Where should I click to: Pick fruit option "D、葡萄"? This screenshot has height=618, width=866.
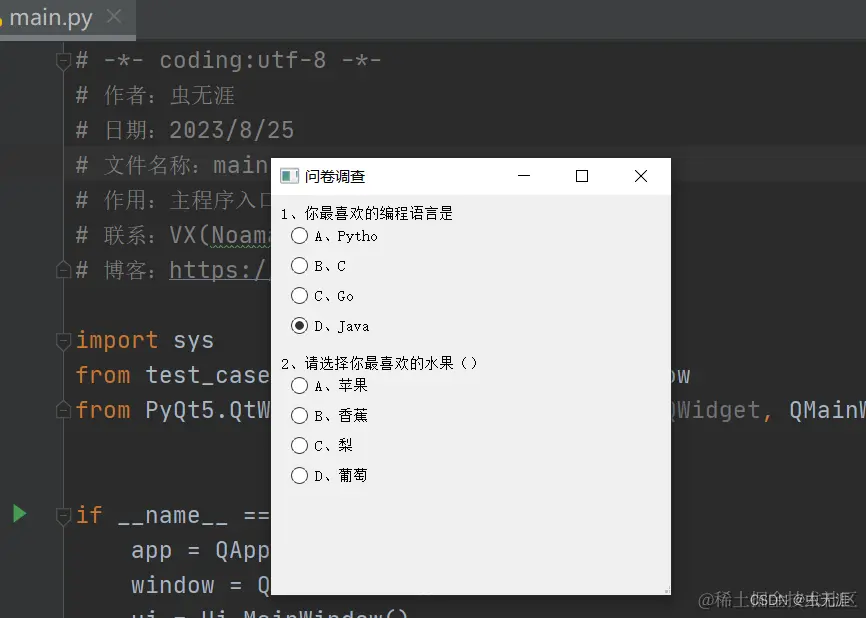pos(300,475)
